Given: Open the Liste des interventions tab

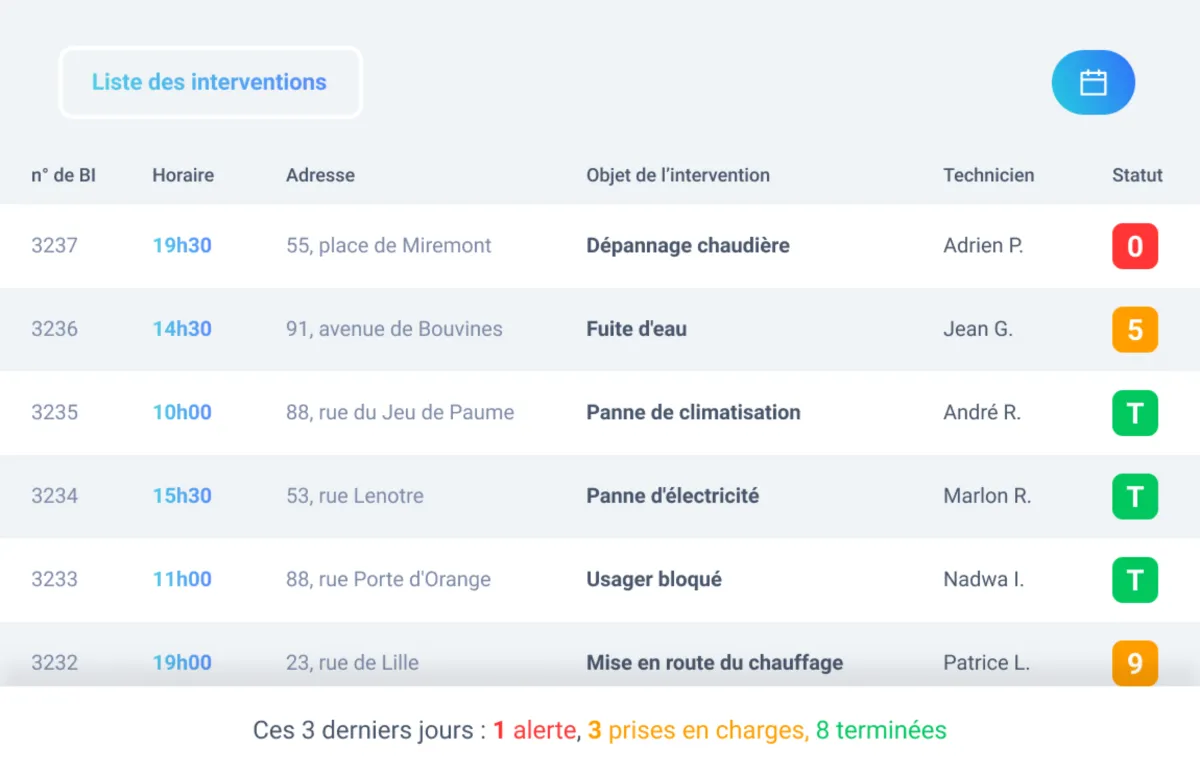Looking at the screenshot, I should coord(210,83).
